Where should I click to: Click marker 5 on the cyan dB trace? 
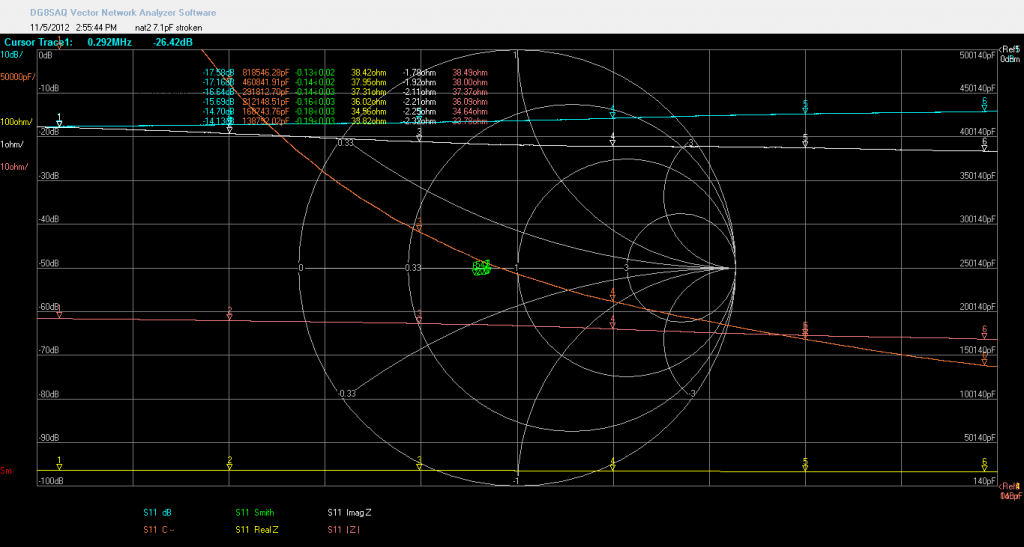click(x=805, y=109)
